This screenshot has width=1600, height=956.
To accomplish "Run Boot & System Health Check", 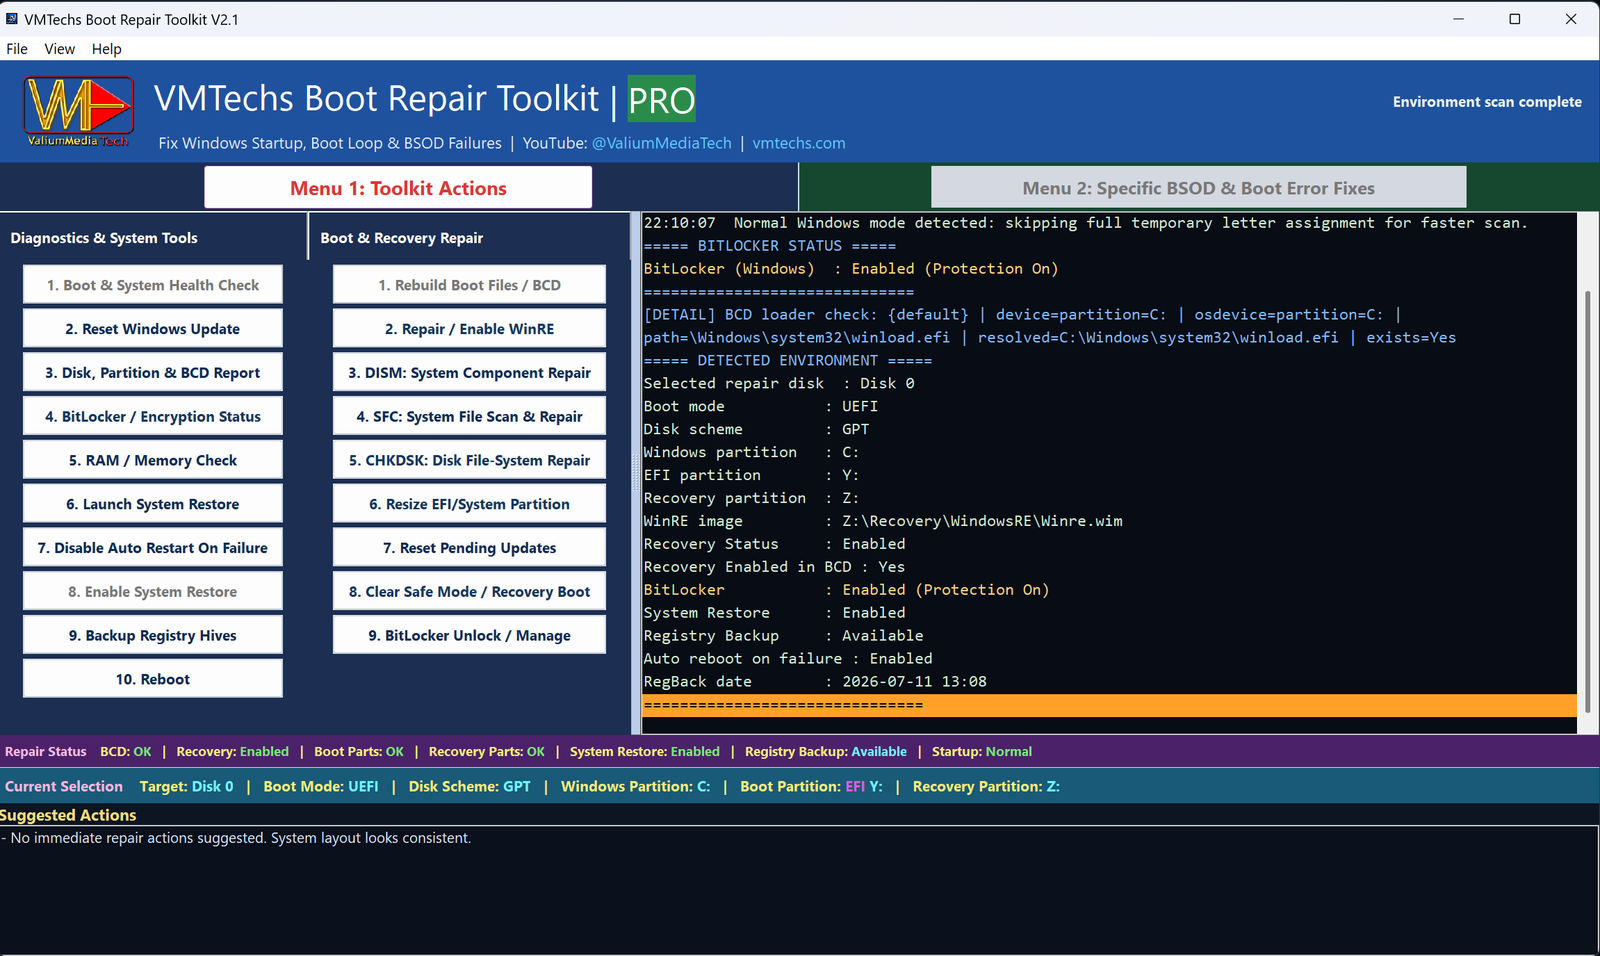I will (153, 285).
